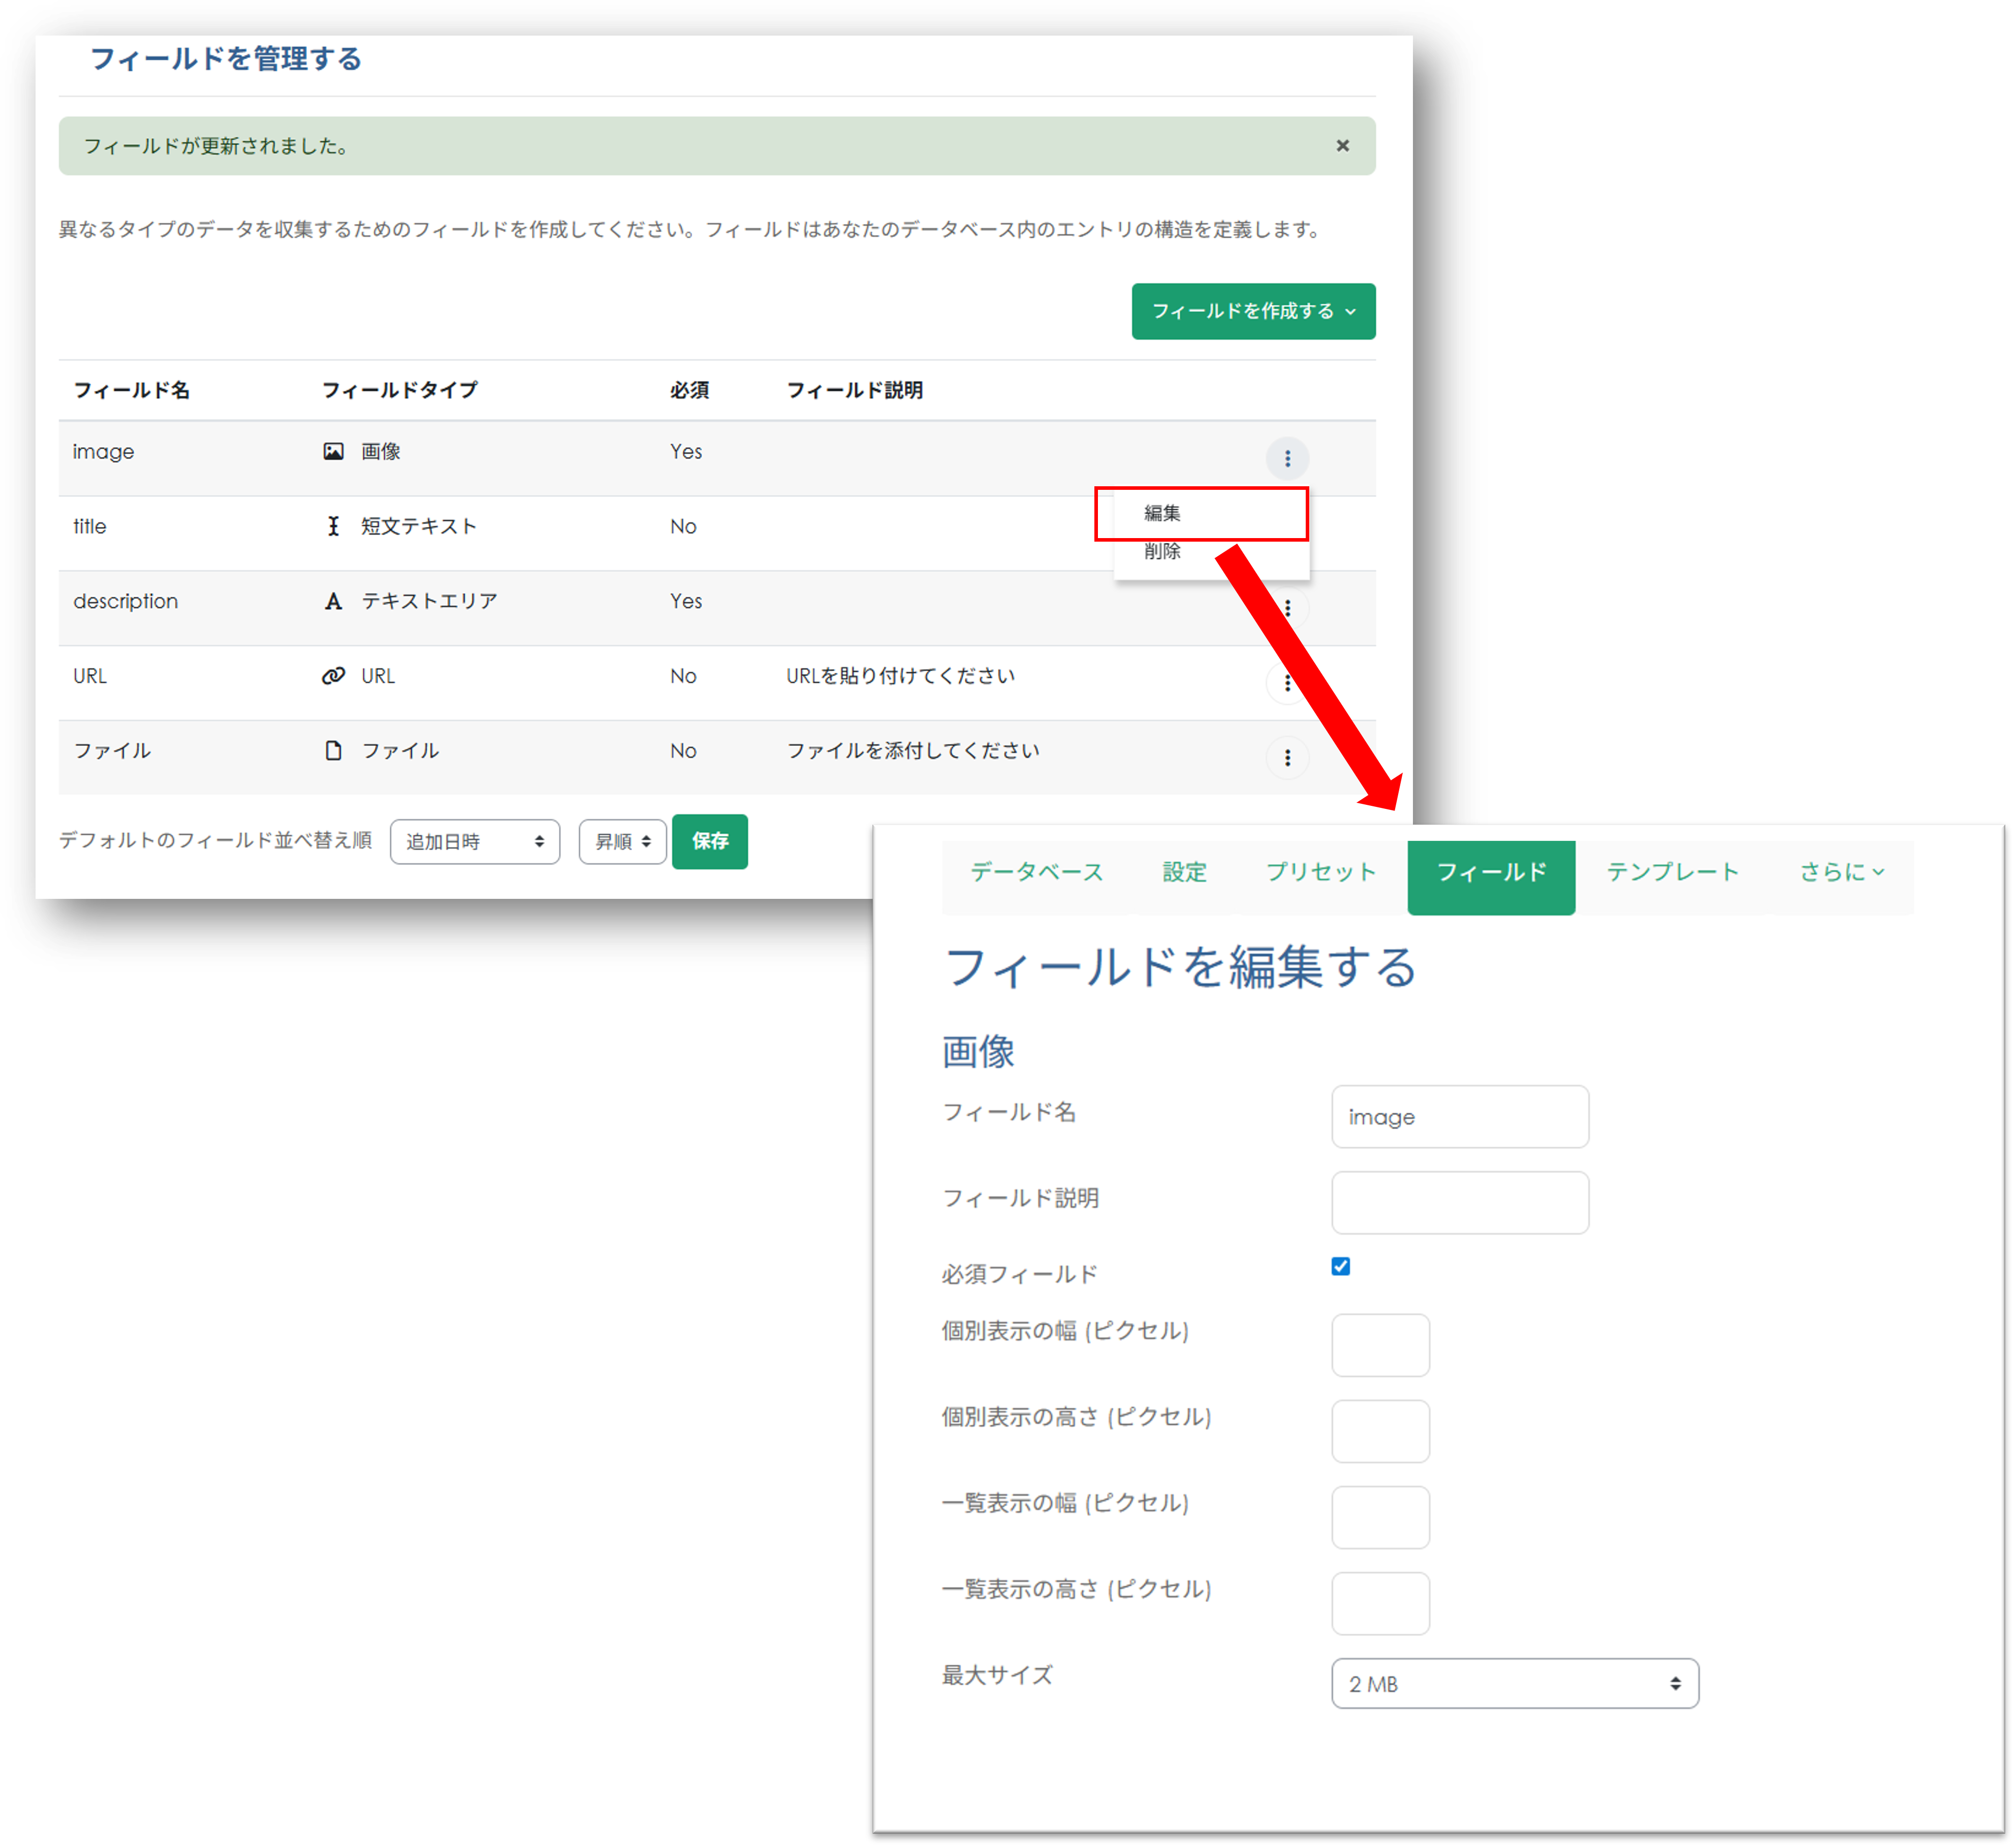Select 削除 from the context menu
The height and width of the screenshot is (1848, 2016).
(x=1162, y=551)
